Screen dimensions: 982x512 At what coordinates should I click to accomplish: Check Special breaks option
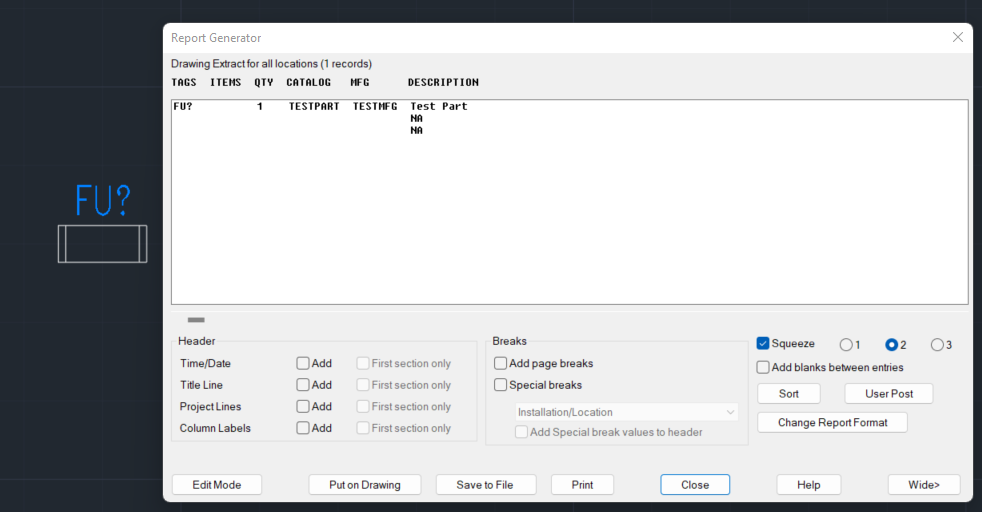(x=500, y=385)
